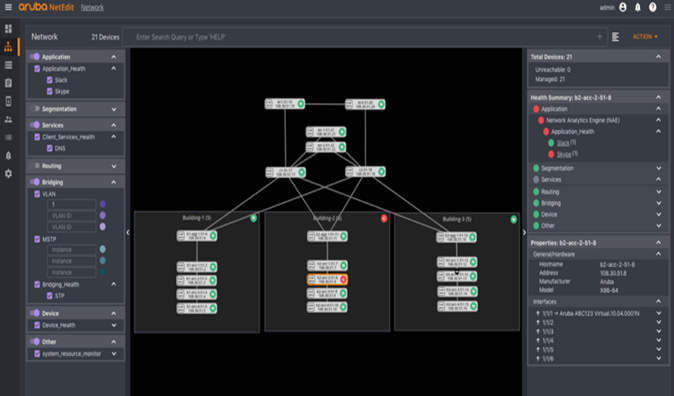Expand interface 1/1/2 details
Screen dimensions: 674x396
point(659,322)
